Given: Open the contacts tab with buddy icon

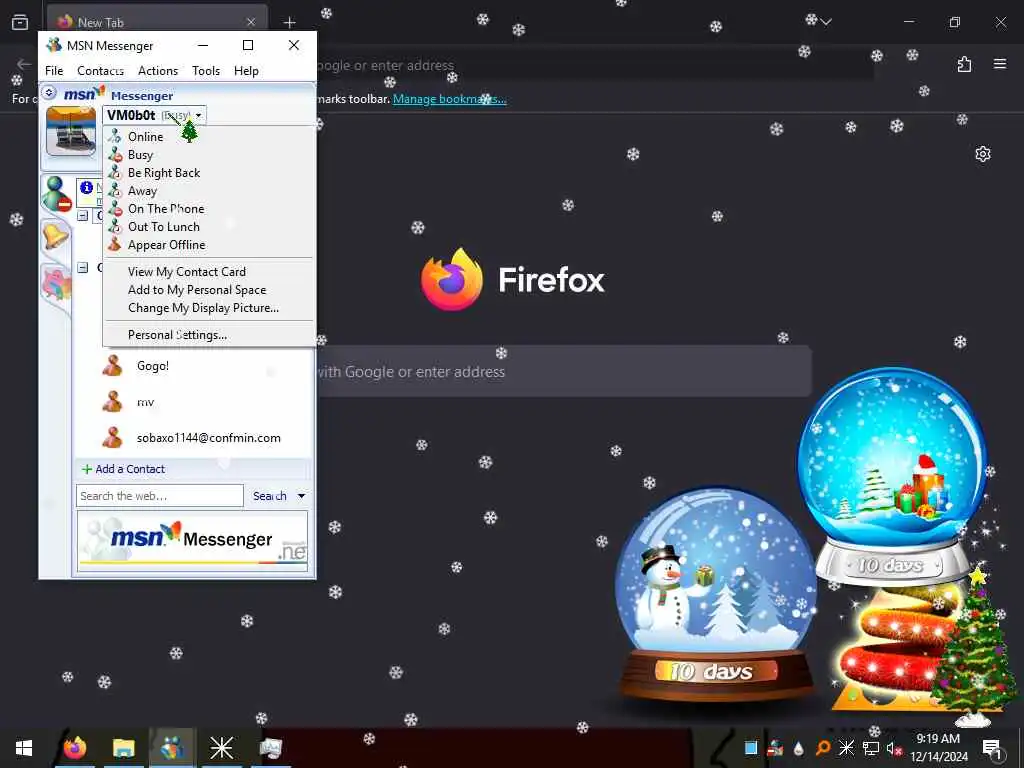Looking at the screenshot, I should coord(56,194).
